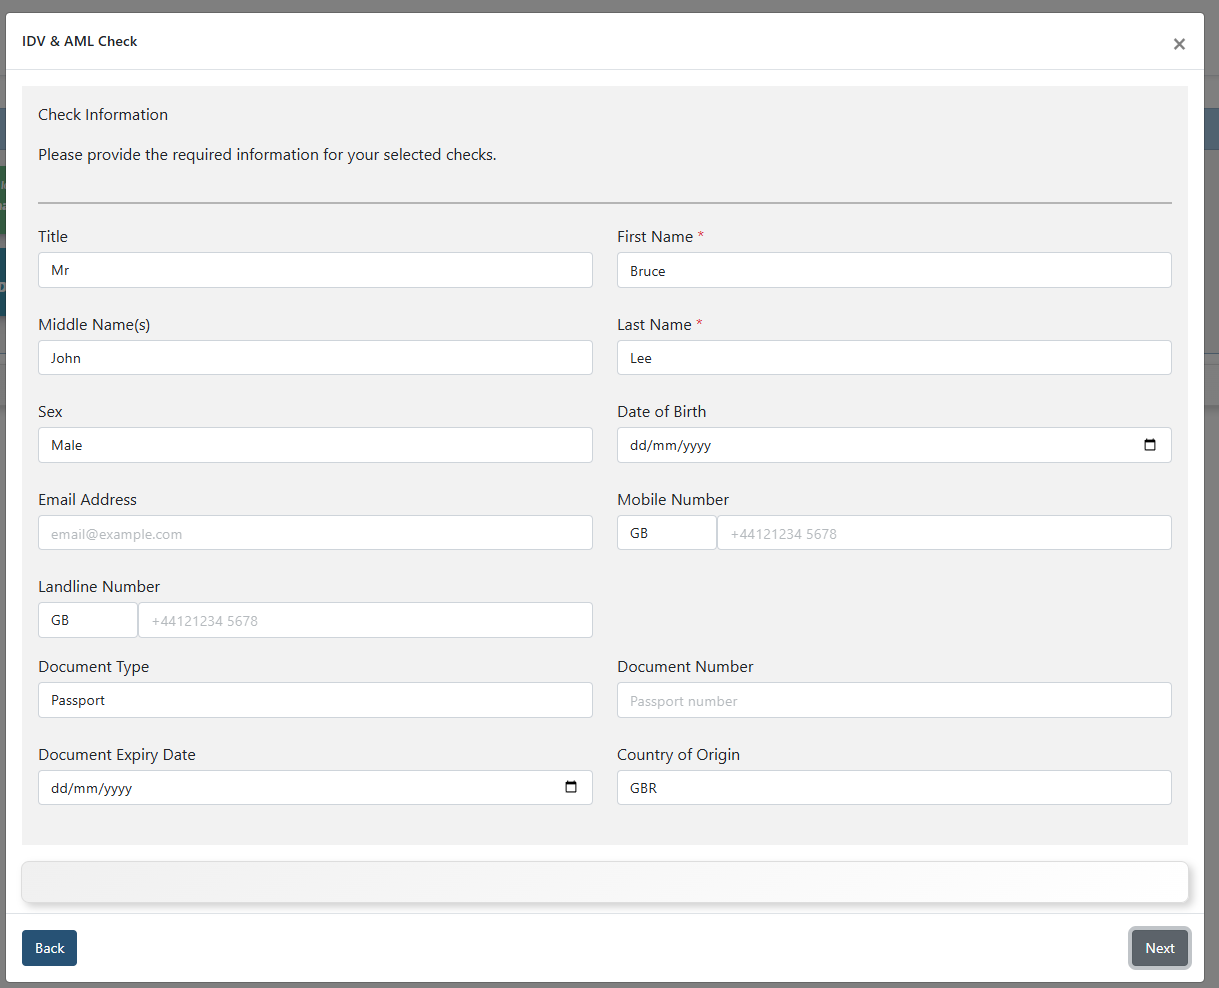Focus the Middle Name(s) field containing John
The image size is (1219, 988).
[315, 357]
